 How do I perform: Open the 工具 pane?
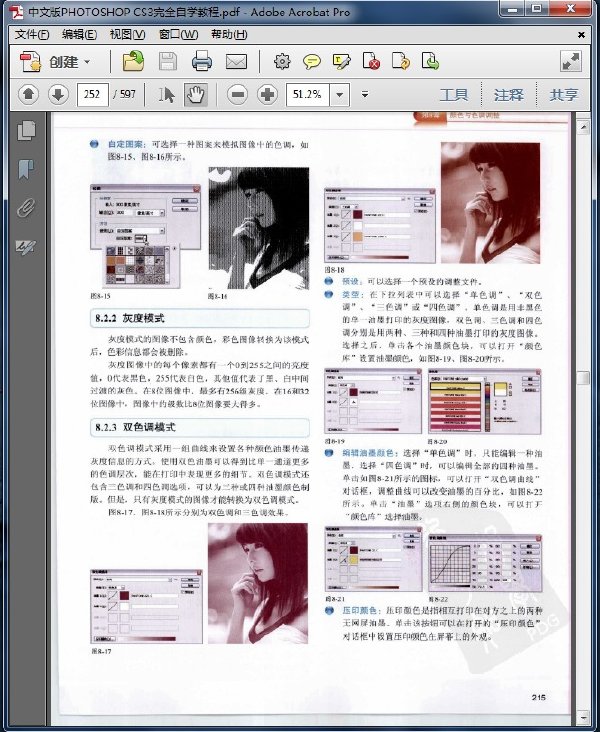tap(454, 95)
